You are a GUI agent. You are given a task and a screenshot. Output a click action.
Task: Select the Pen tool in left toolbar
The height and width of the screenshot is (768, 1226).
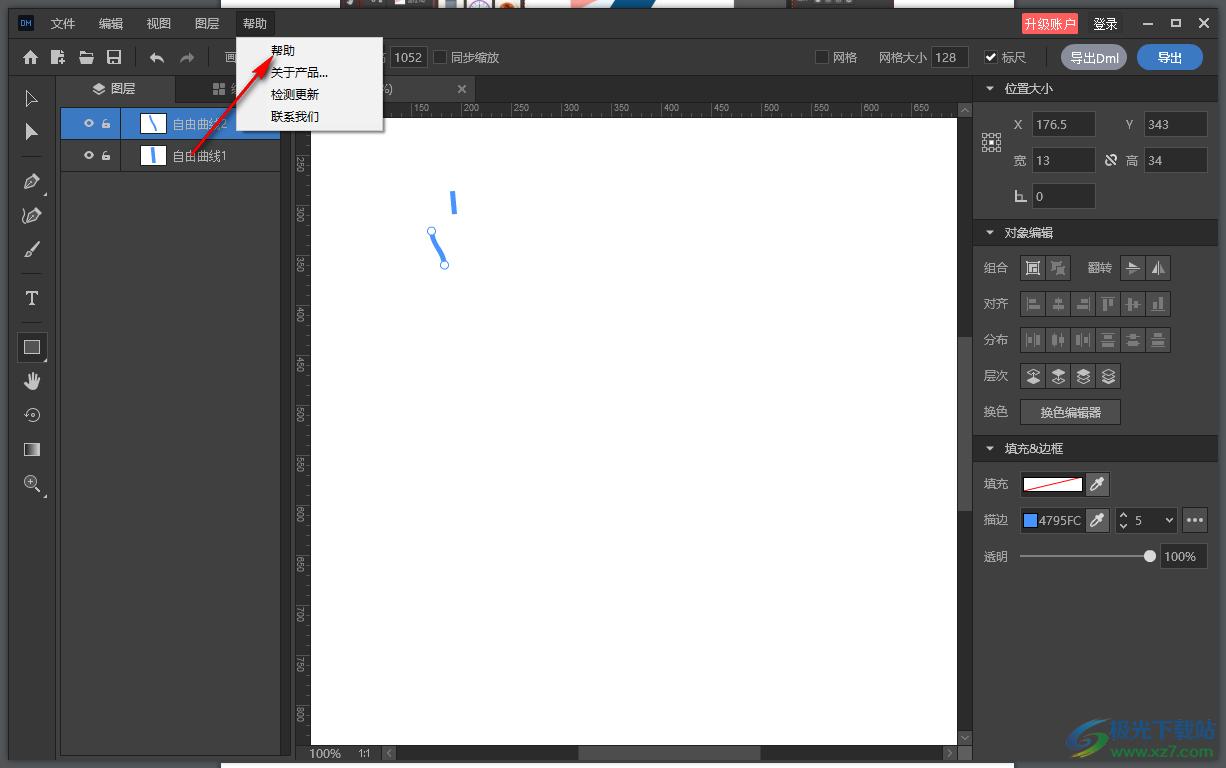[31, 182]
